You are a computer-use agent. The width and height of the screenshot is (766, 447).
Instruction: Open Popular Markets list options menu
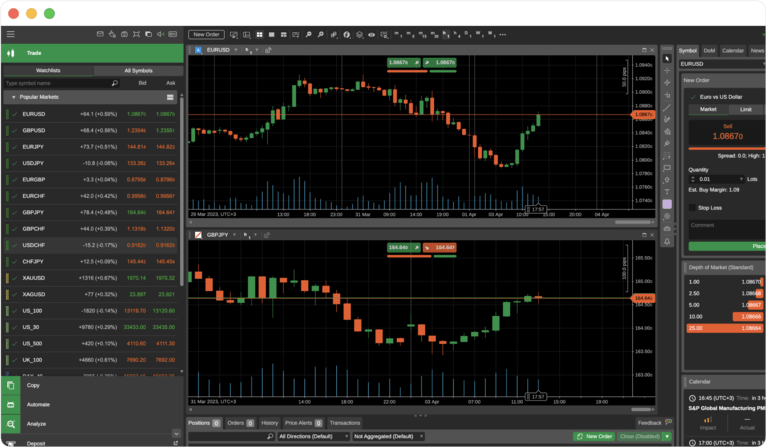(171, 98)
